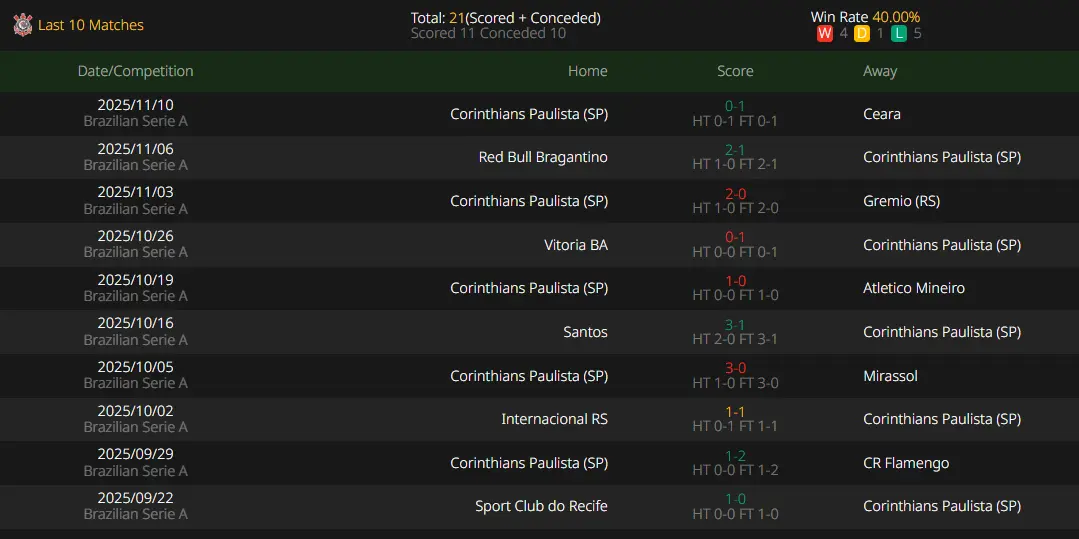
Task: Open Ceara team link
Action: [882, 114]
